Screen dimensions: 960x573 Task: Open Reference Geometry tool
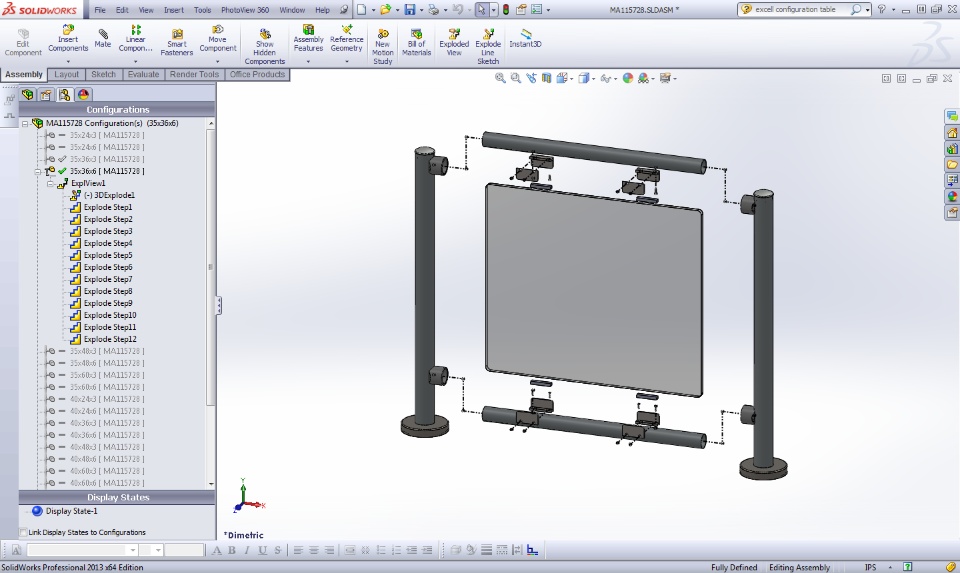click(x=347, y=39)
